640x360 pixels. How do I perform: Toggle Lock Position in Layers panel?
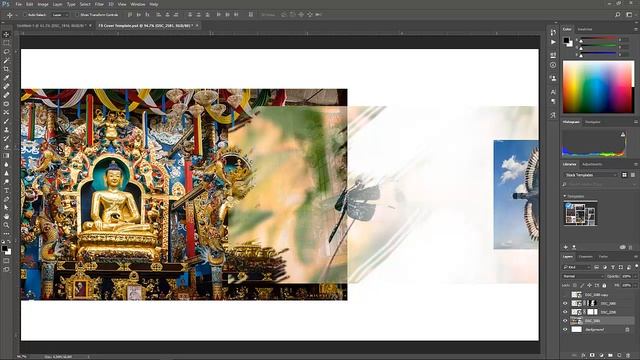coord(589,285)
